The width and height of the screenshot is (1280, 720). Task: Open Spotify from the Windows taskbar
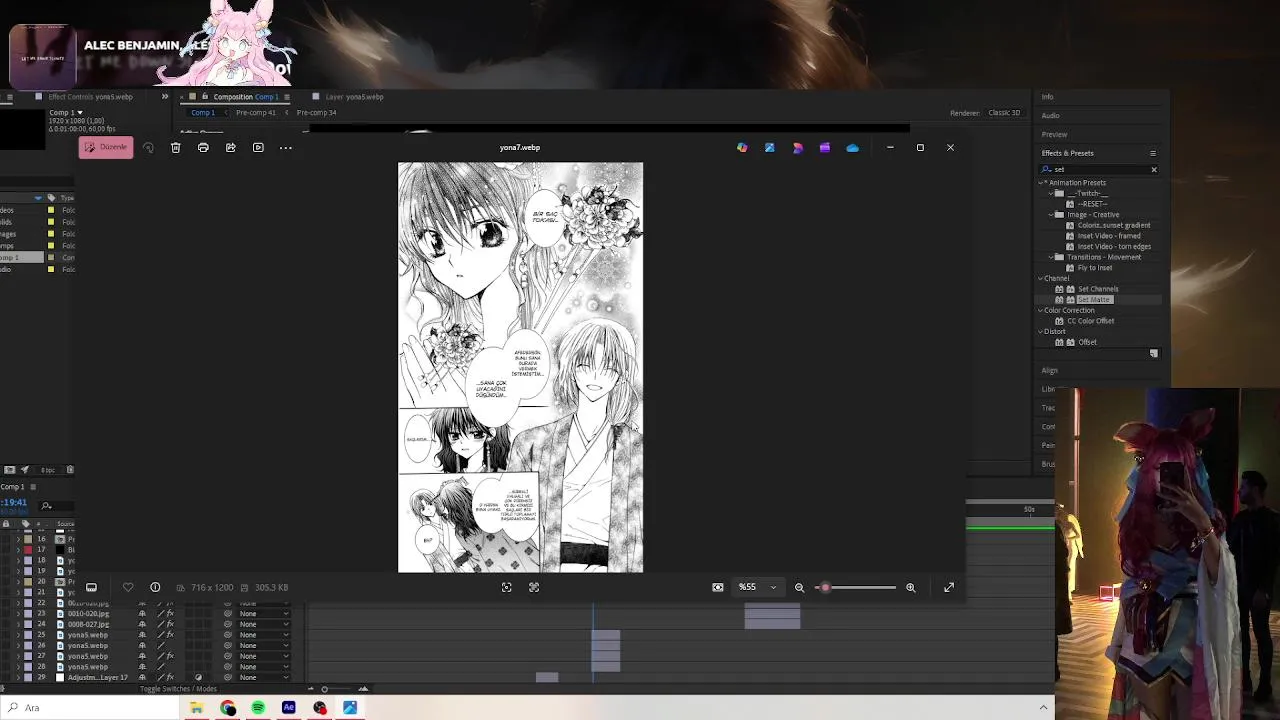tap(258, 708)
